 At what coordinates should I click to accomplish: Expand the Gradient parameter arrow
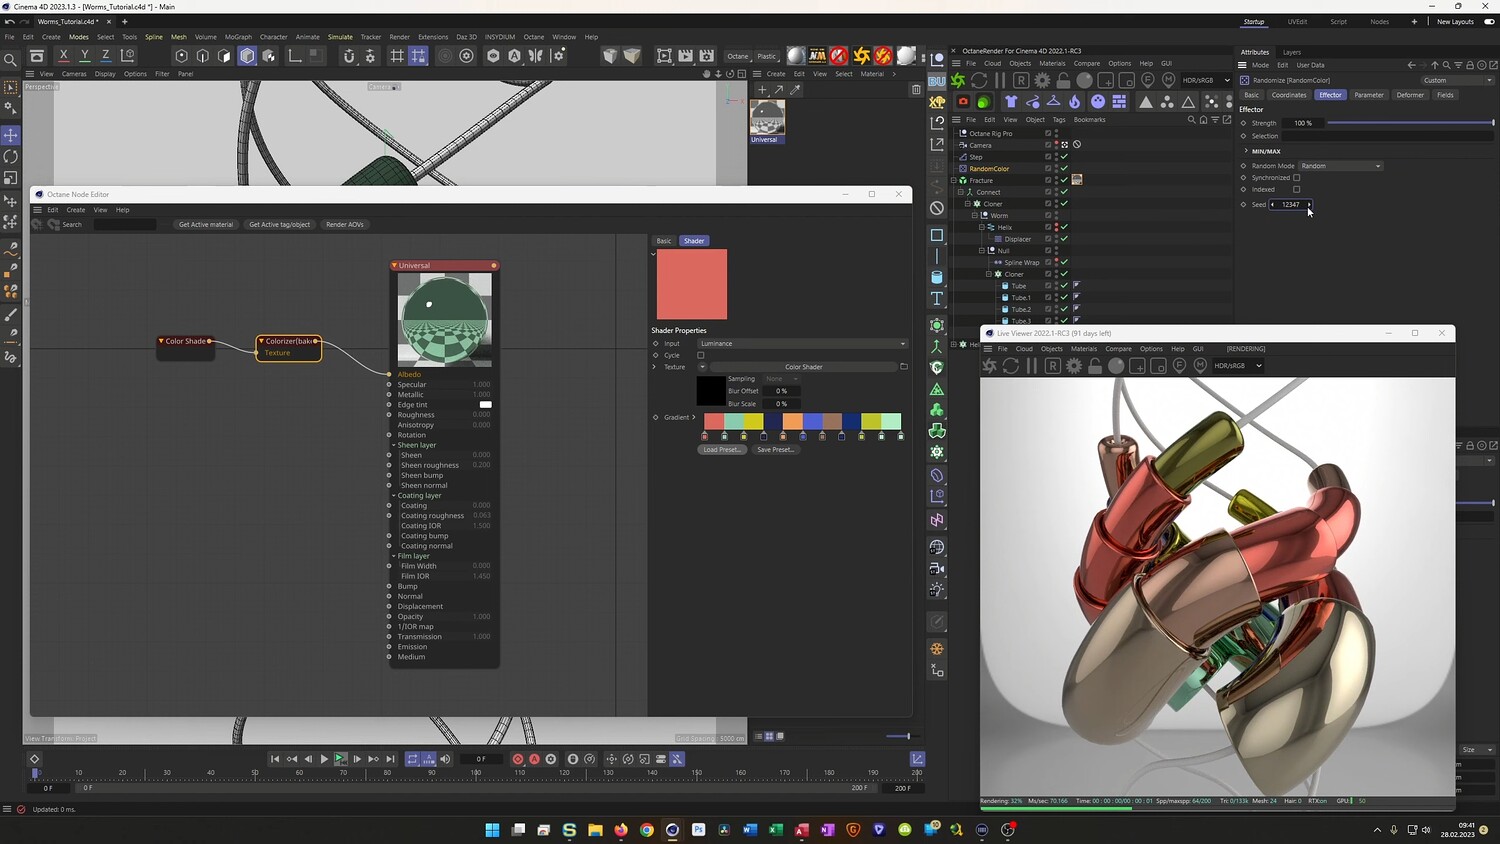pyautogui.click(x=694, y=417)
